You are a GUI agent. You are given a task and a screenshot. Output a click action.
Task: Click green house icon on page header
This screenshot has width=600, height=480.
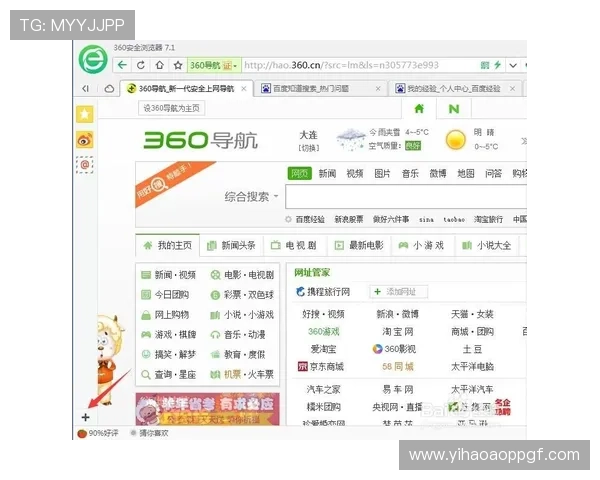coord(419,109)
